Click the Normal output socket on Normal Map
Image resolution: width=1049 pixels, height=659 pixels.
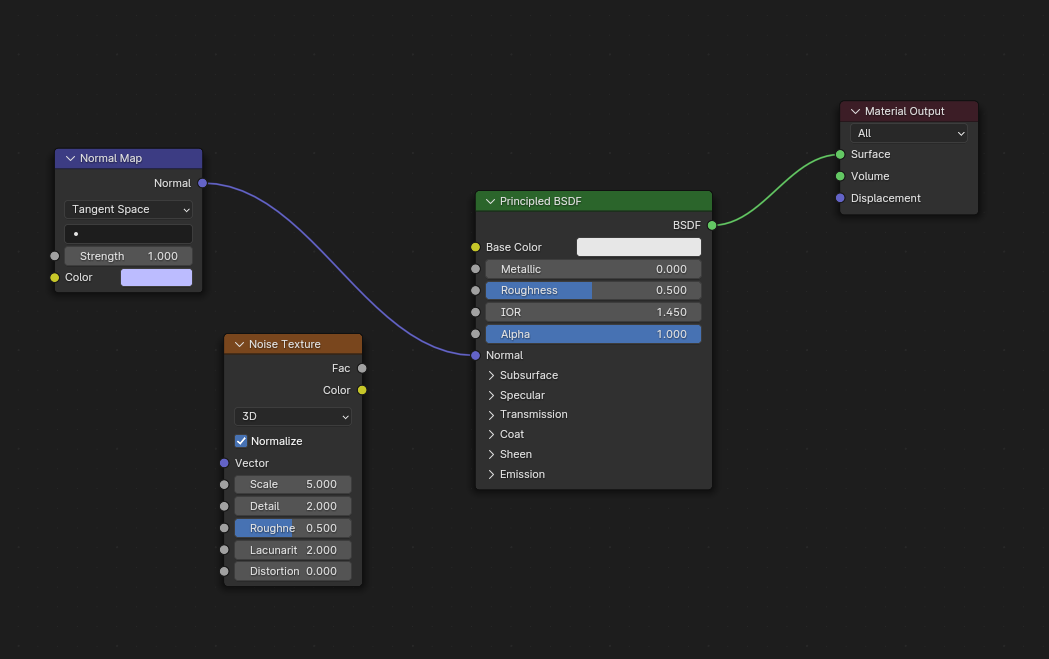tap(202, 183)
